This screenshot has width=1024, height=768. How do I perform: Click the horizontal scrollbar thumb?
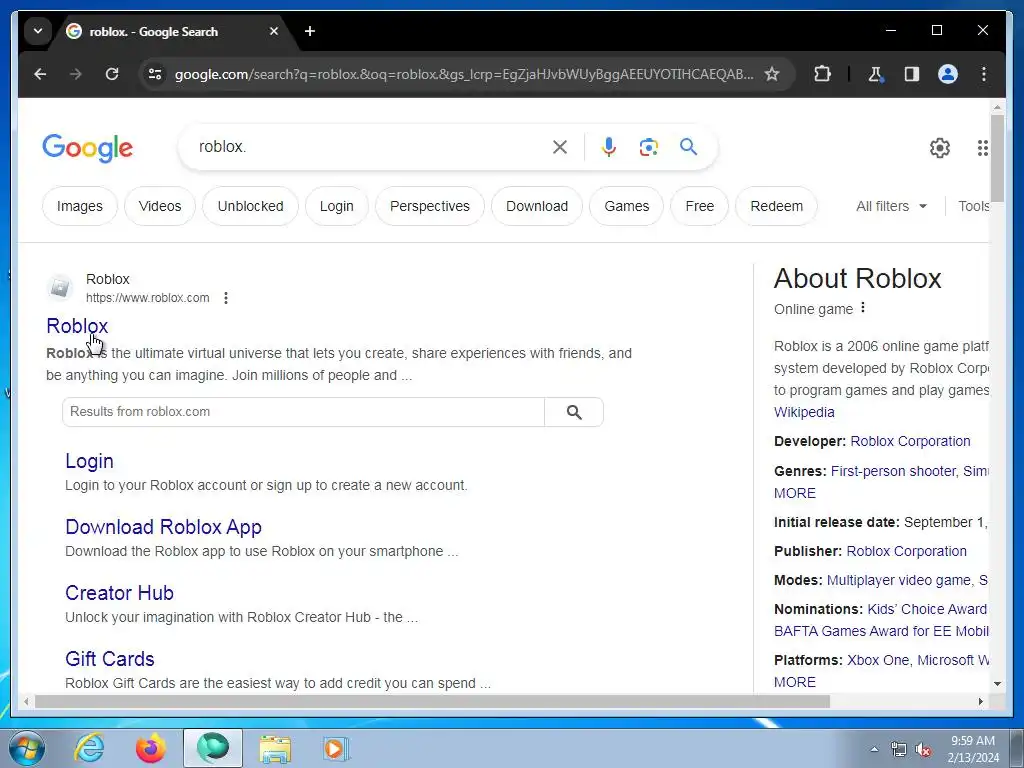(x=432, y=701)
